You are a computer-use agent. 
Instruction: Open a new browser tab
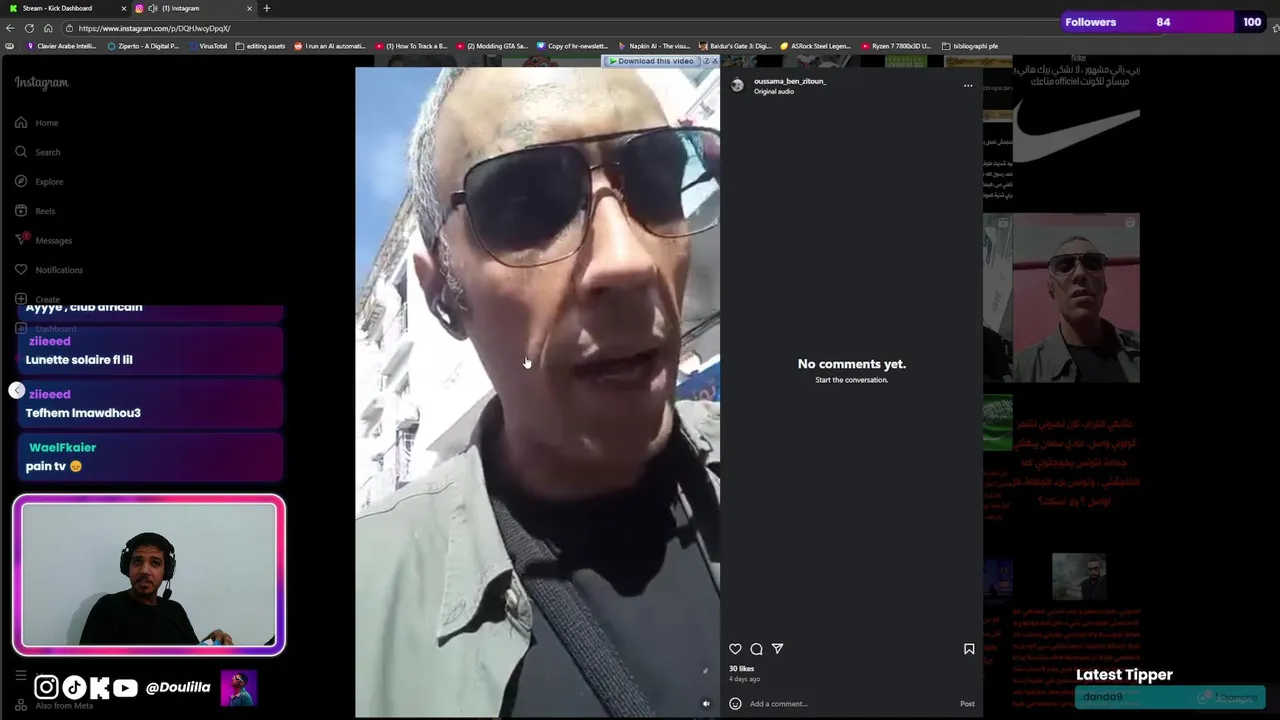coord(266,8)
